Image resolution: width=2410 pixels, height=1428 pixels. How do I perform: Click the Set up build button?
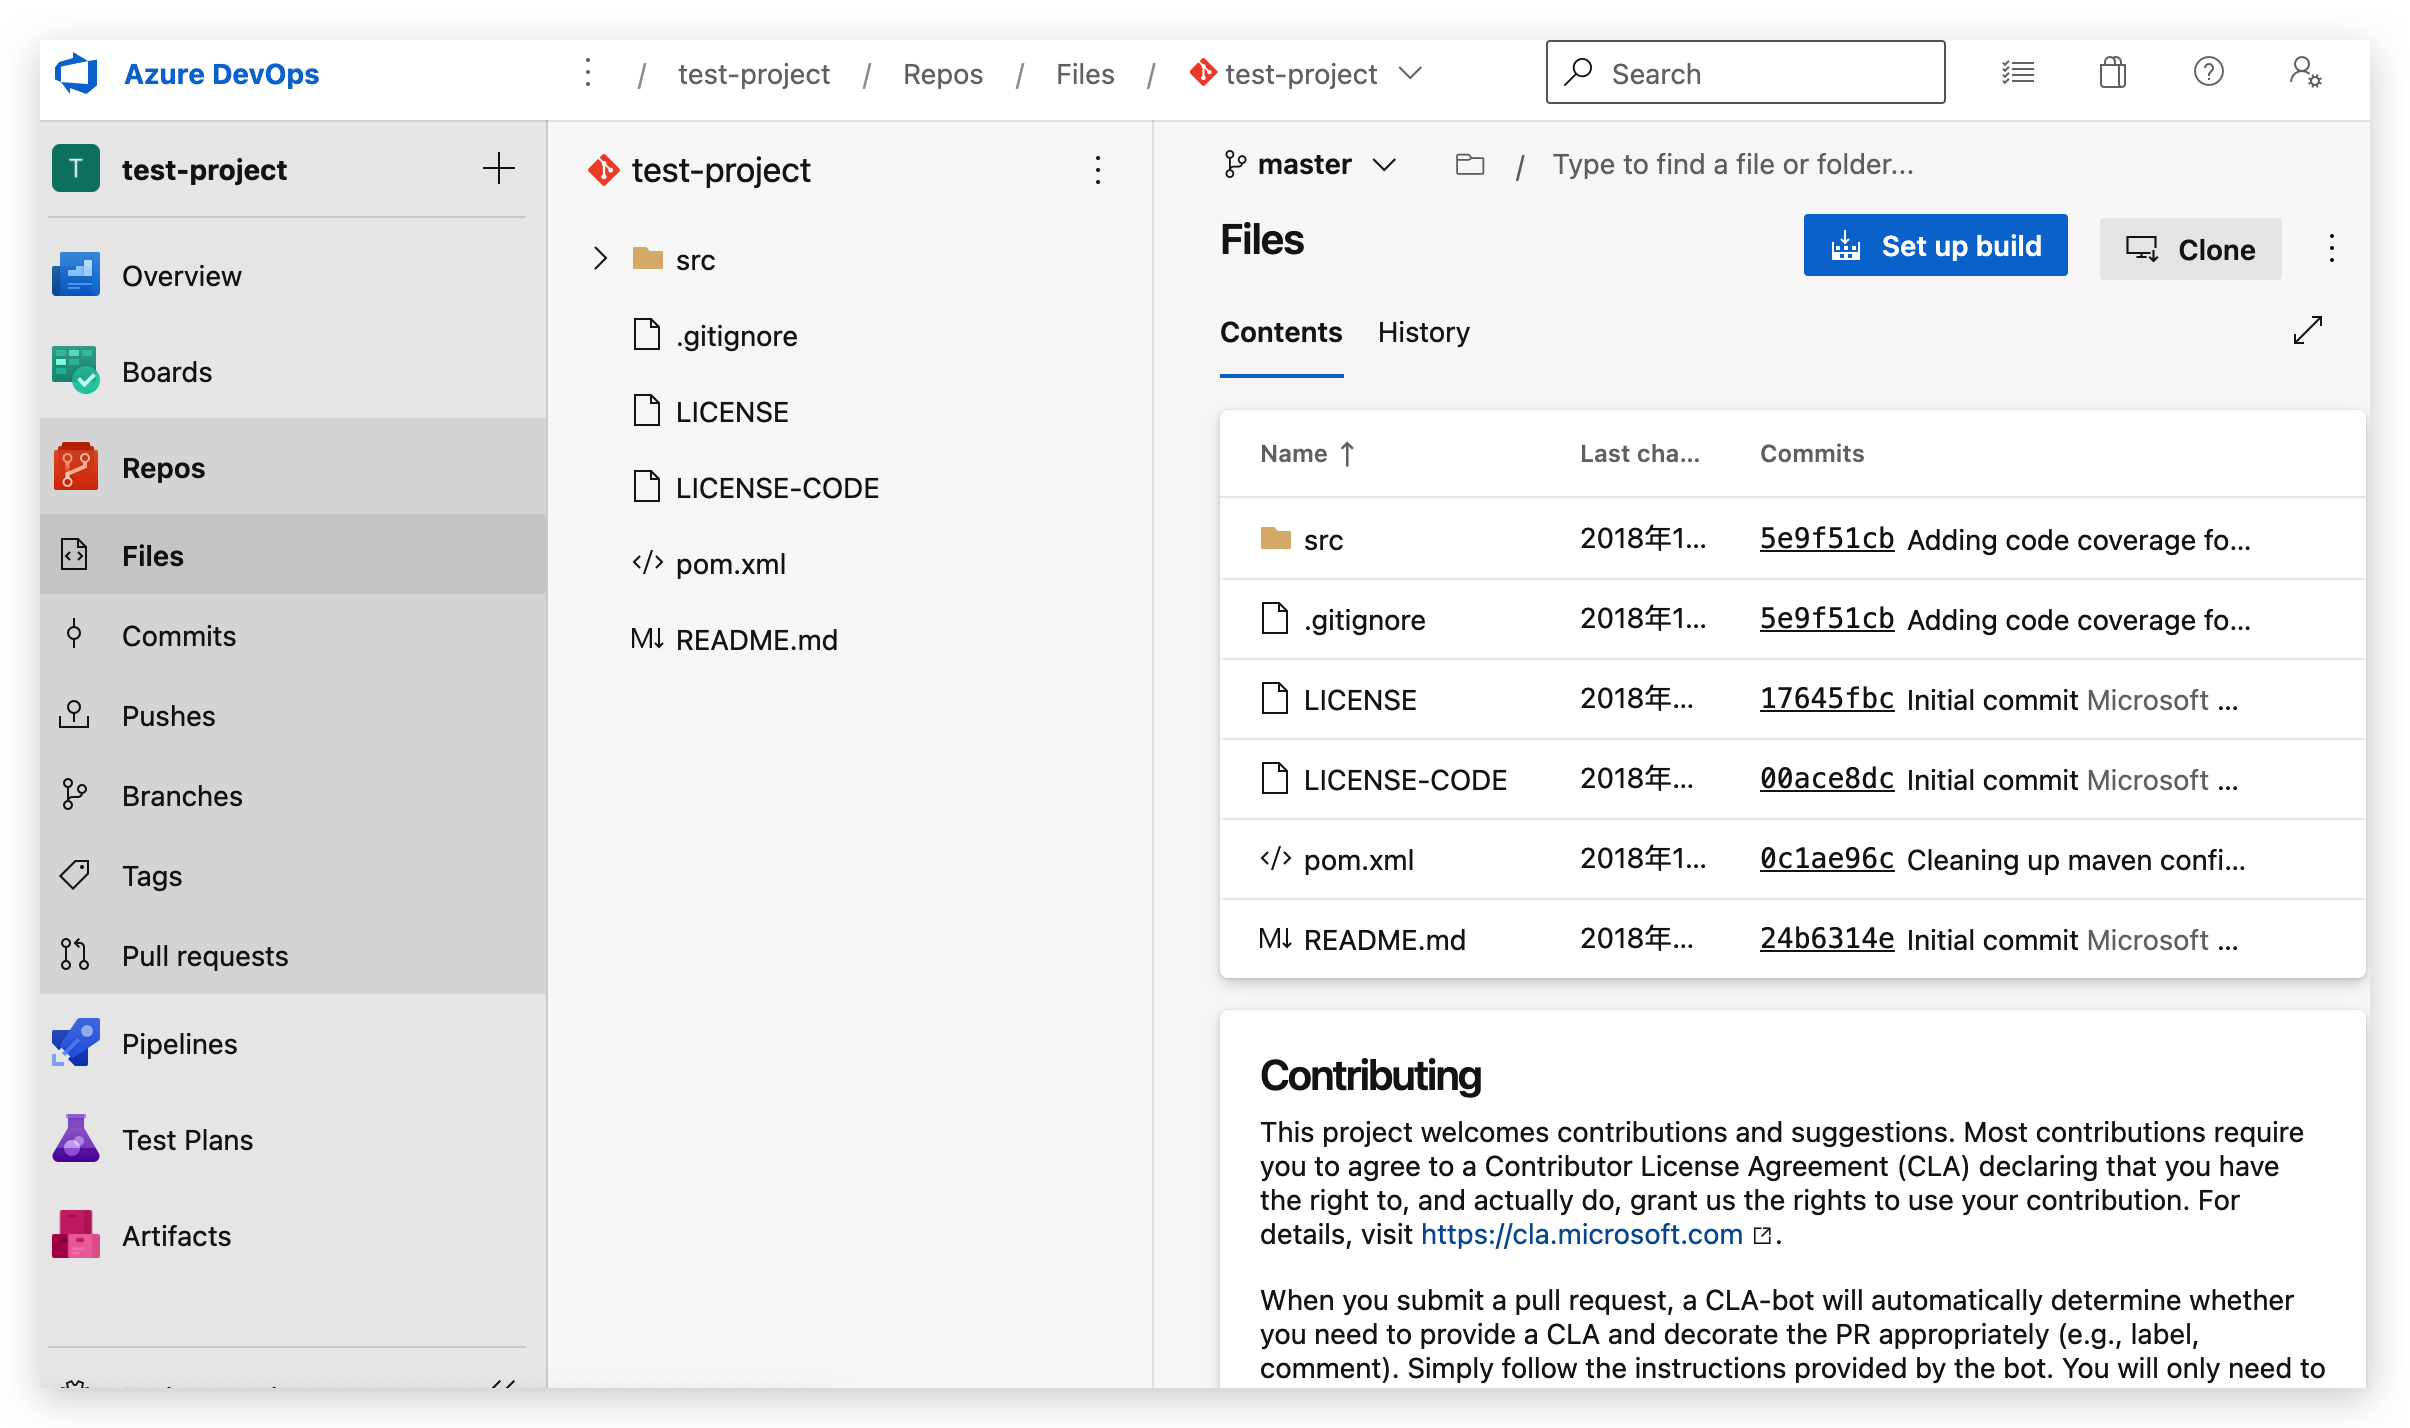[x=1935, y=245]
